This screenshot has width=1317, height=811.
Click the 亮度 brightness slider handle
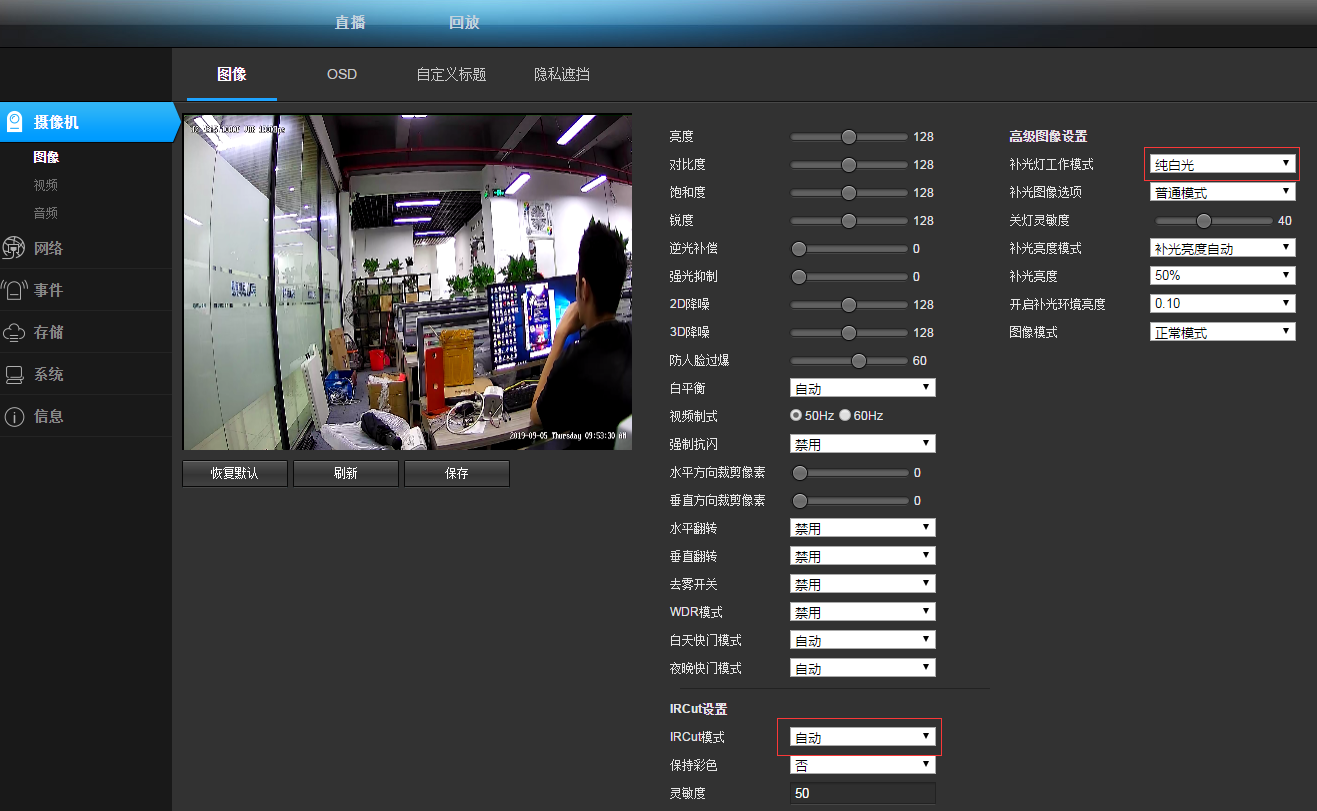(x=849, y=137)
